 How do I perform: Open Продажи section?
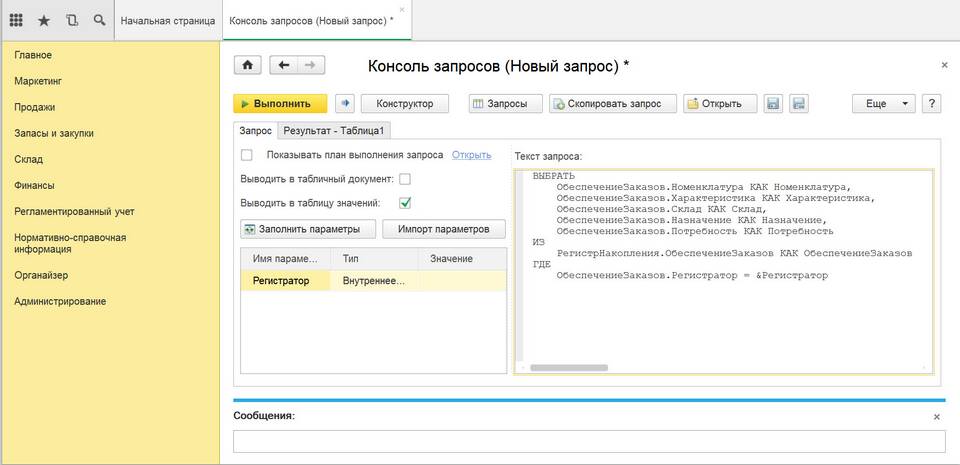point(34,107)
